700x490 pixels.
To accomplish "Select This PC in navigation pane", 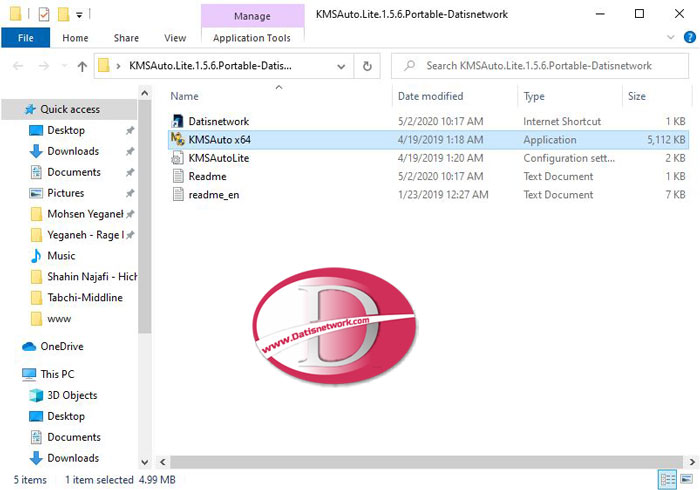I will 57,374.
